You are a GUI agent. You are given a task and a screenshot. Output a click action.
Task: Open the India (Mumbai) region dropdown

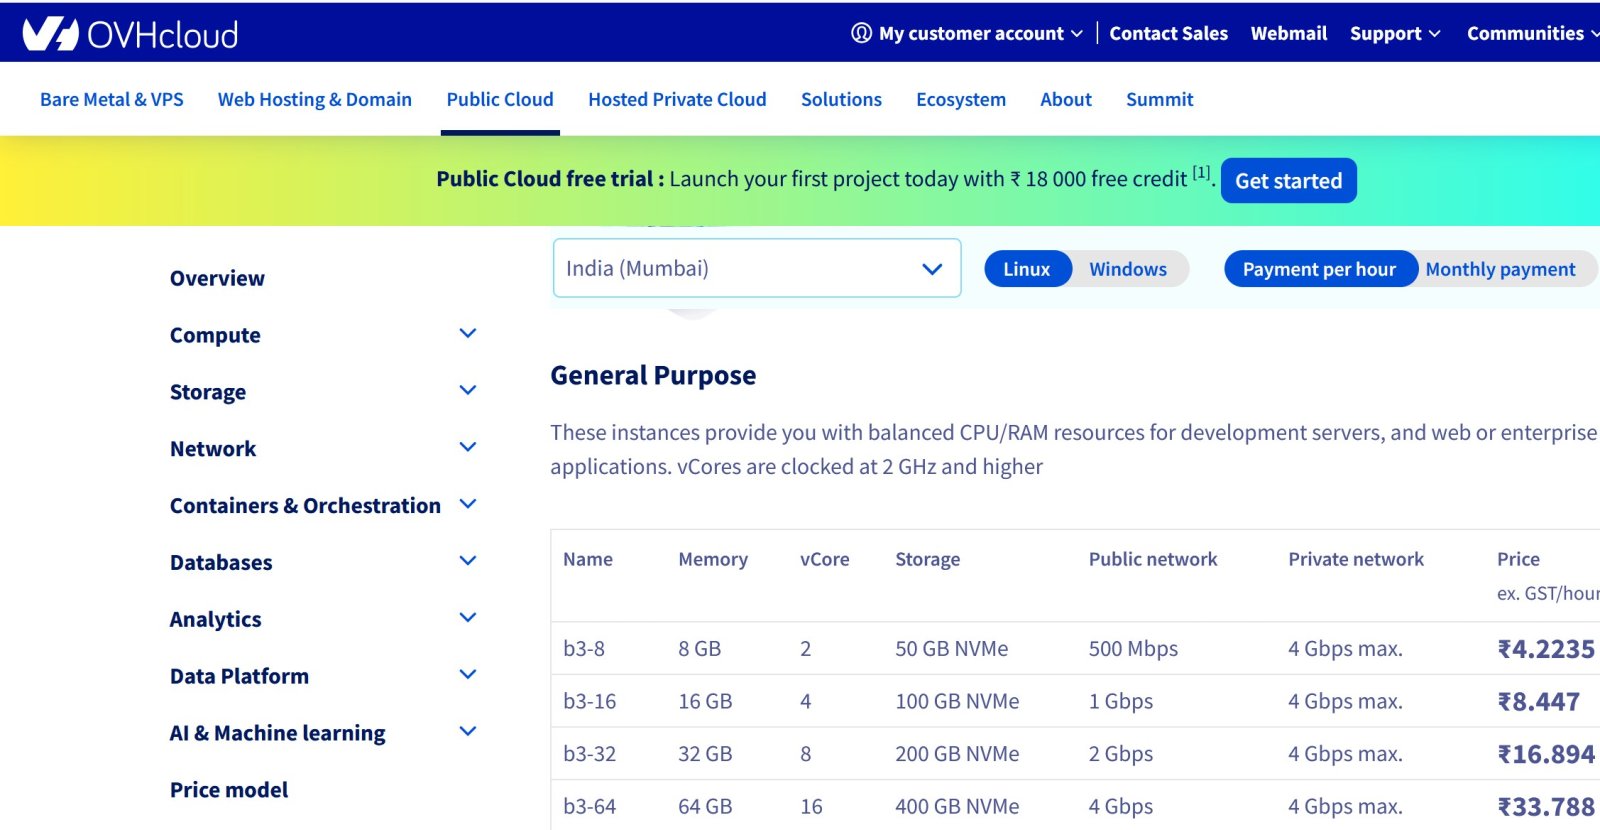(756, 268)
